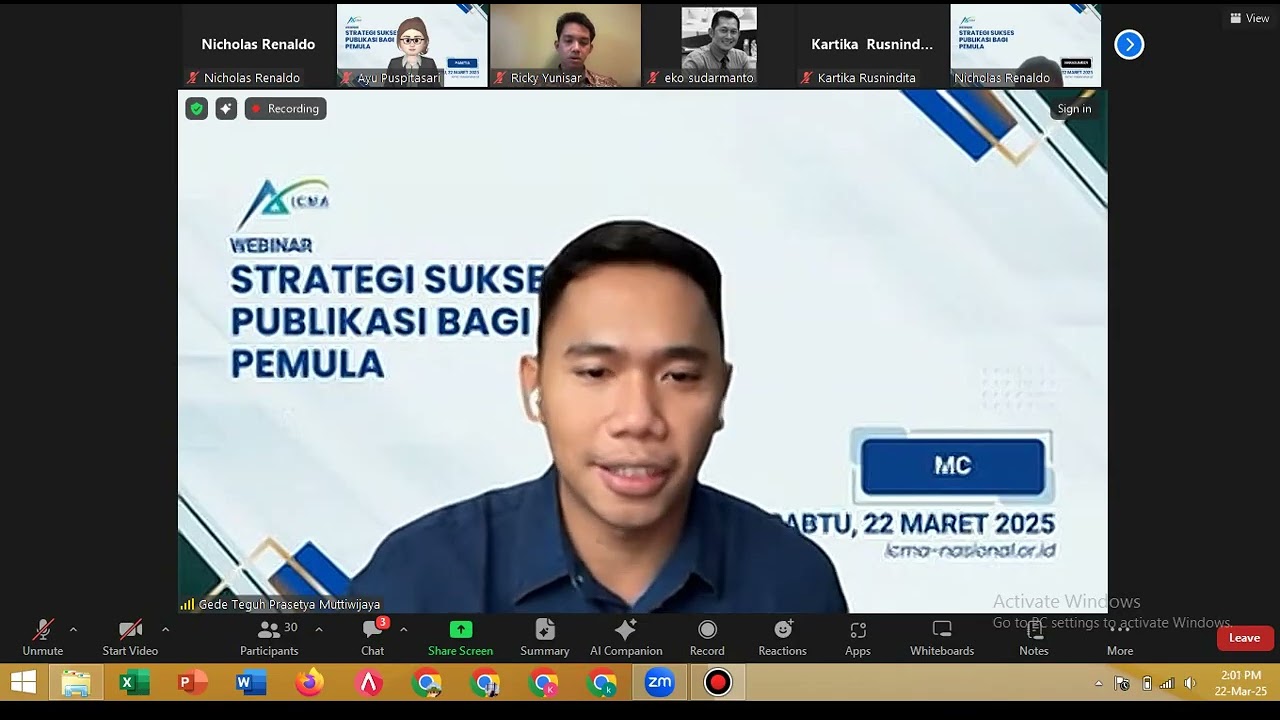The image size is (1280, 720).
Task: Click red recorder app in taskbar
Action: coord(718,683)
